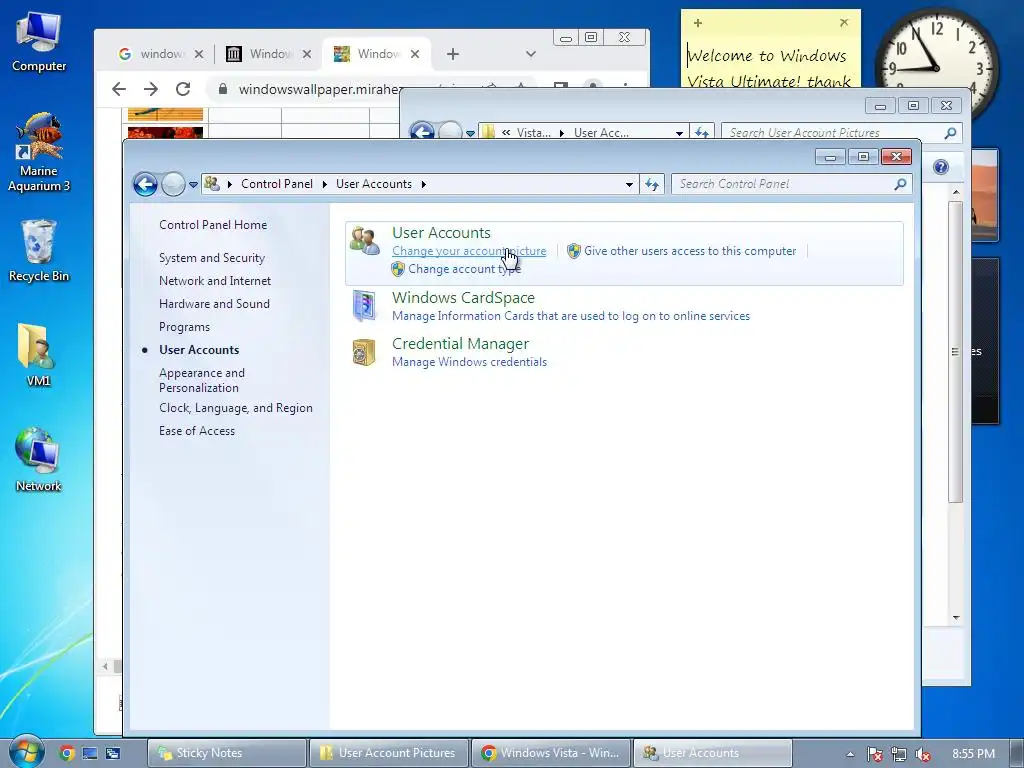Click the User Accounts category icon

pyautogui.click(x=364, y=240)
